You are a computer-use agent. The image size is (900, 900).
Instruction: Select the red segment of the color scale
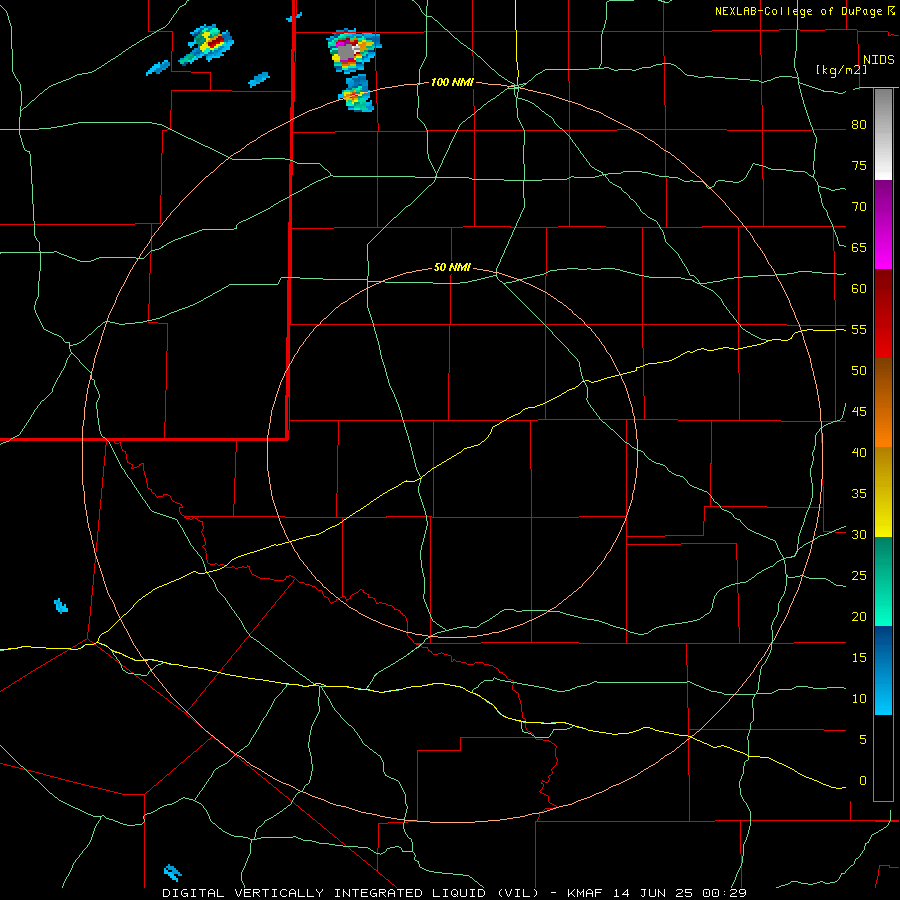coord(883,314)
